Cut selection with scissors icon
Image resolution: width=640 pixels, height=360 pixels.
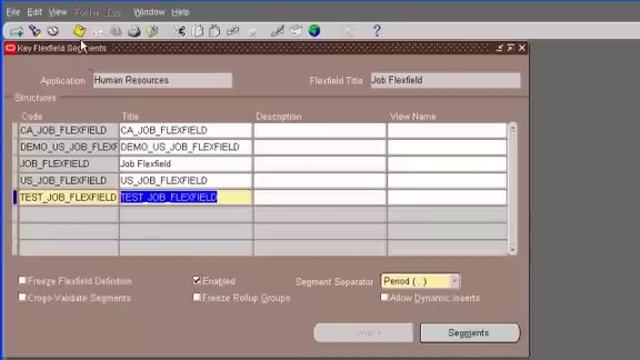coord(180,31)
